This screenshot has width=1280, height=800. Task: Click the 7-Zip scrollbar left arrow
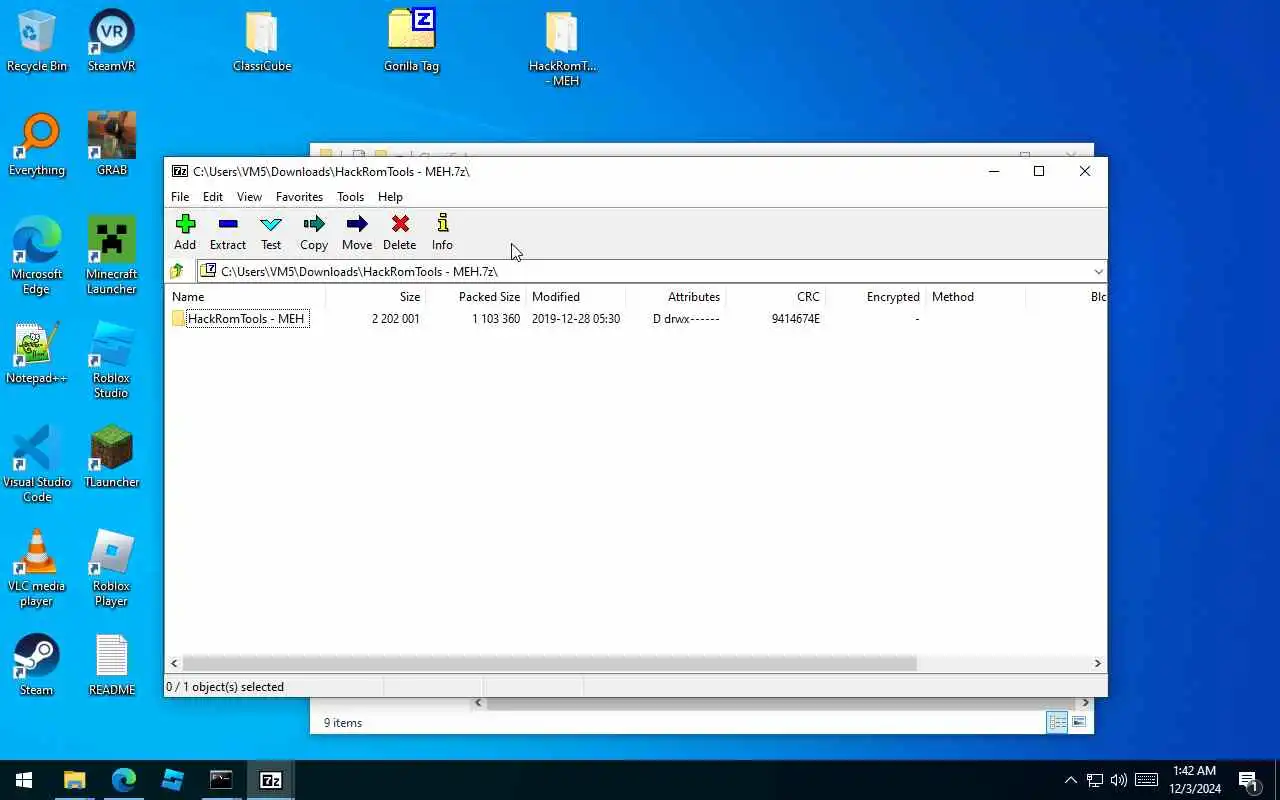tap(175, 663)
